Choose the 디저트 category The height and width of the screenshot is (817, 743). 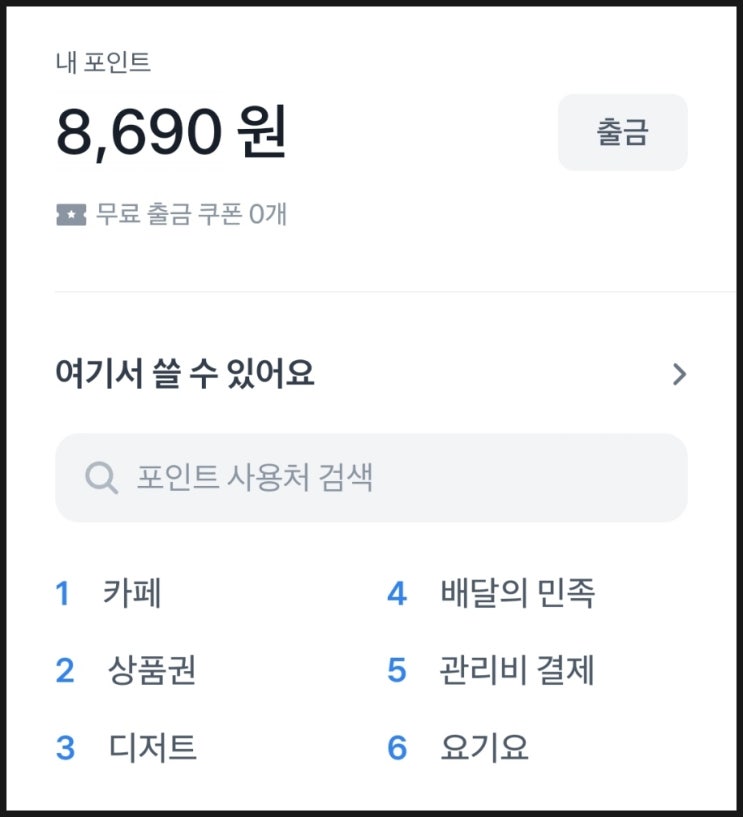pyautogui.click(x=153, y=747)
